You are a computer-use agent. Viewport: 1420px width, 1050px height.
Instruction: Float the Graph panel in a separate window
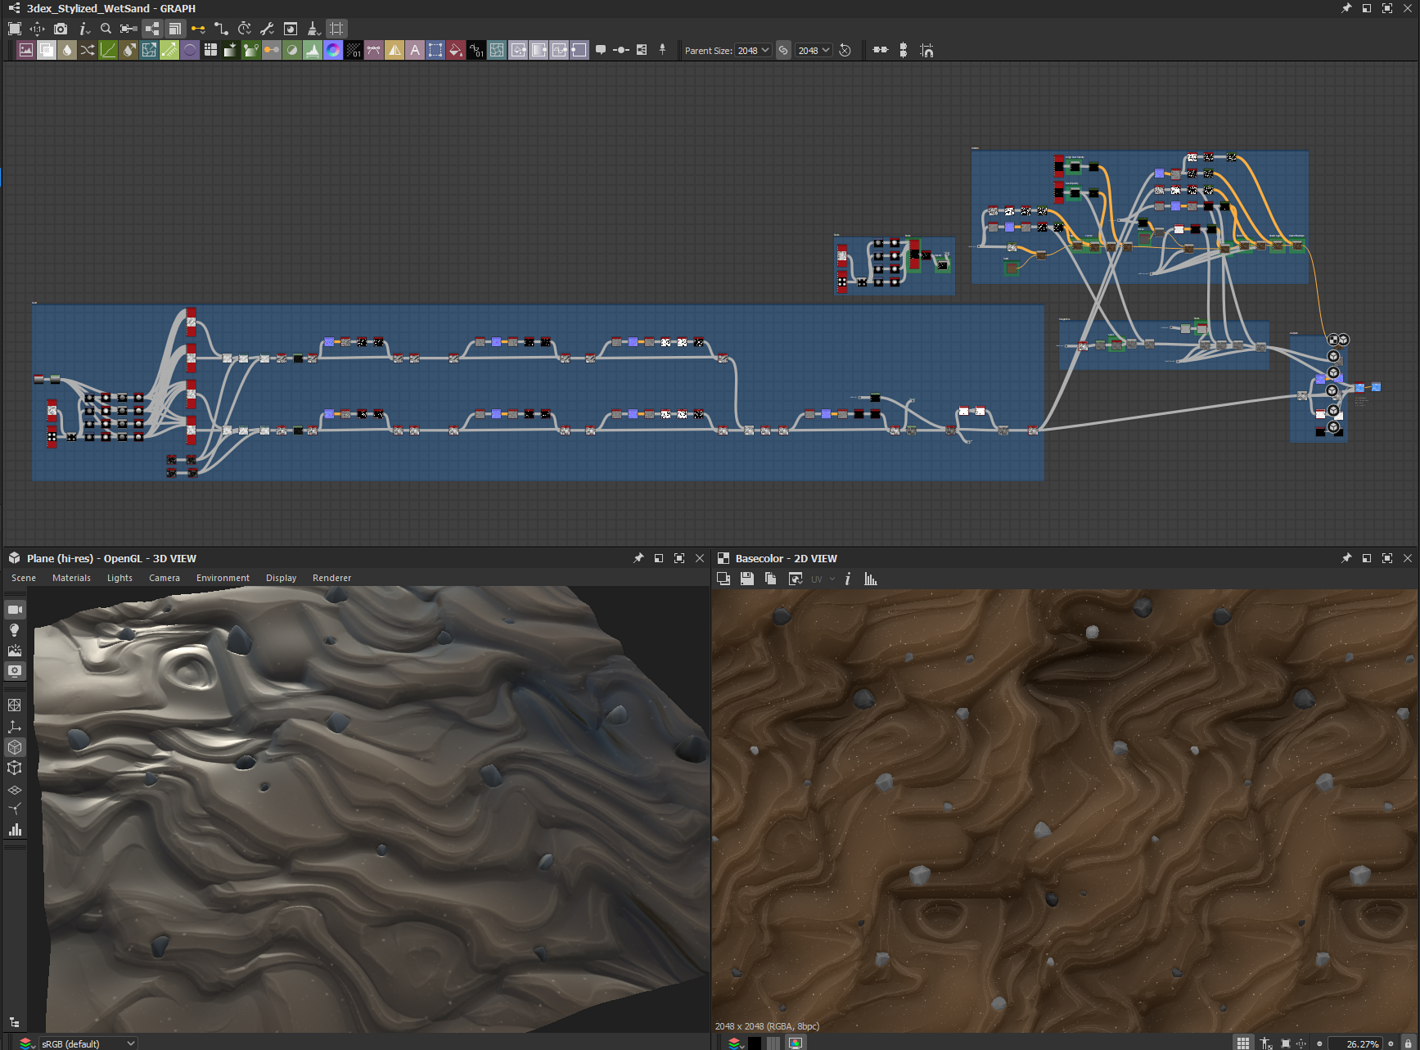pos(1366,8)
